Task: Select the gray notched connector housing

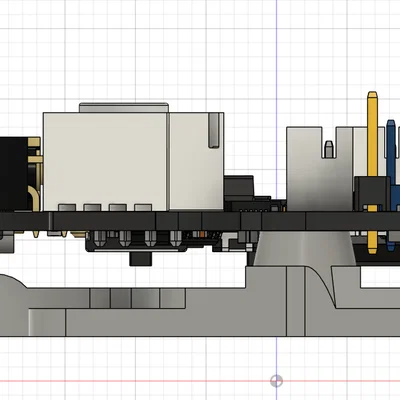Action: point(320,169)
